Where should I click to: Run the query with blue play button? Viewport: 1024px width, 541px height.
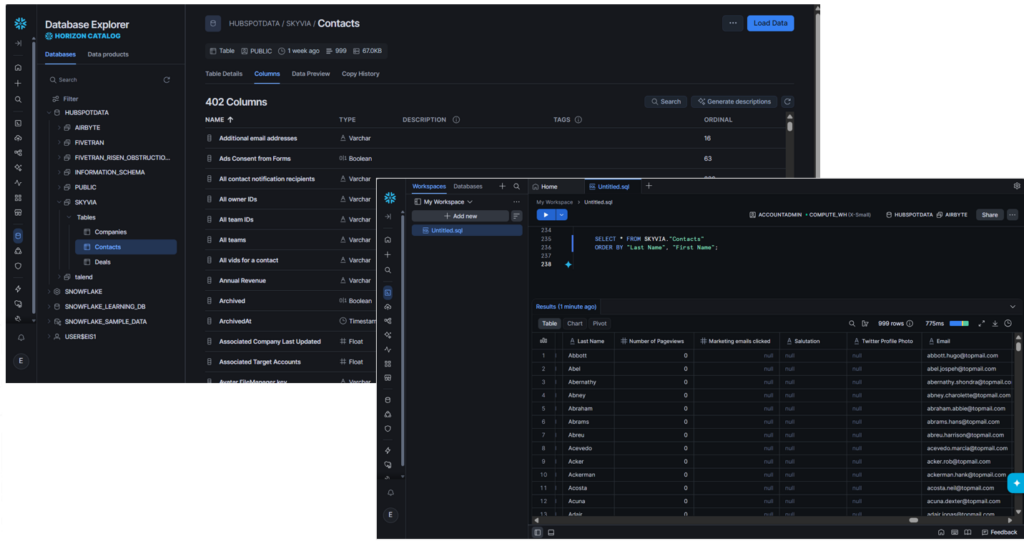pyautogui.click(x=546, y=215)
